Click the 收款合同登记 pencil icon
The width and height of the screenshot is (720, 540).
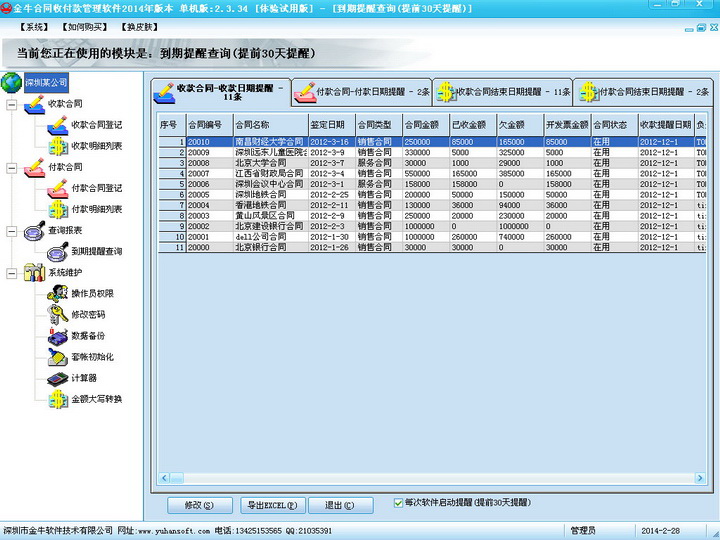(56, 125)
